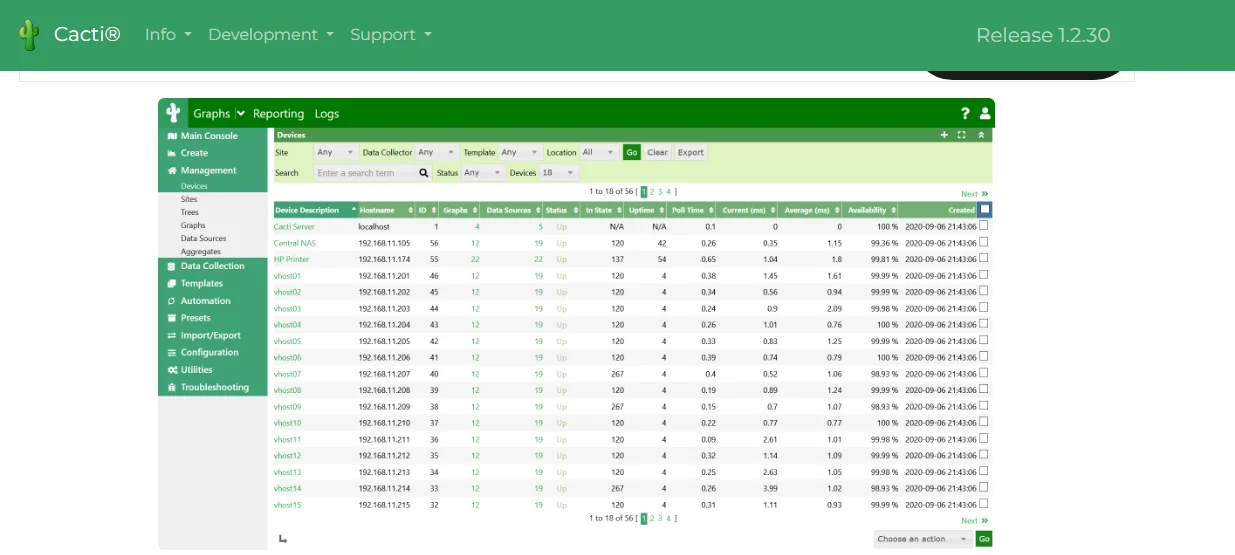This screenshot has width=1235, height=555.
Task: Click the search term input field
Action: 365,173
